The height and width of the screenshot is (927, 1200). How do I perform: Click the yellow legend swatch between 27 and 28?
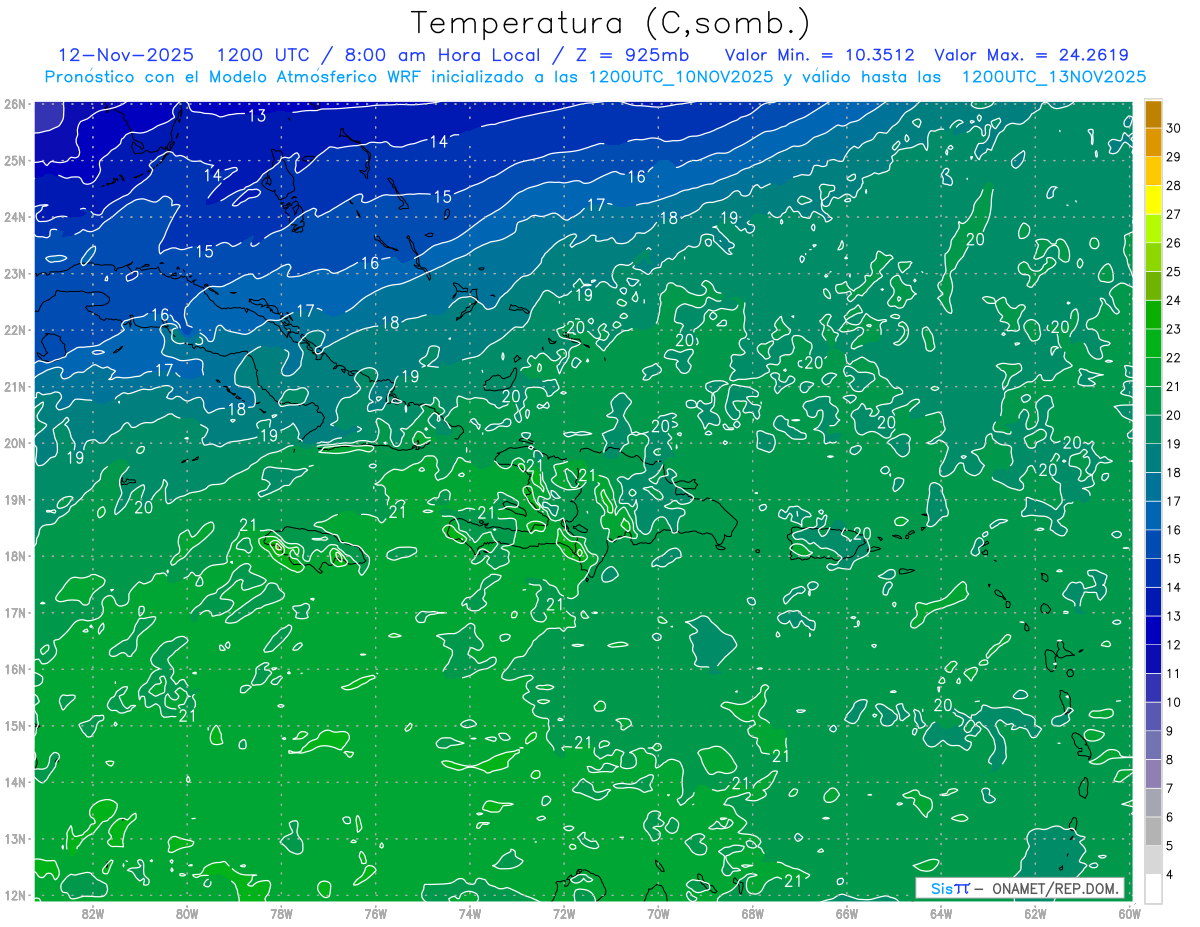click(1153, 199)
